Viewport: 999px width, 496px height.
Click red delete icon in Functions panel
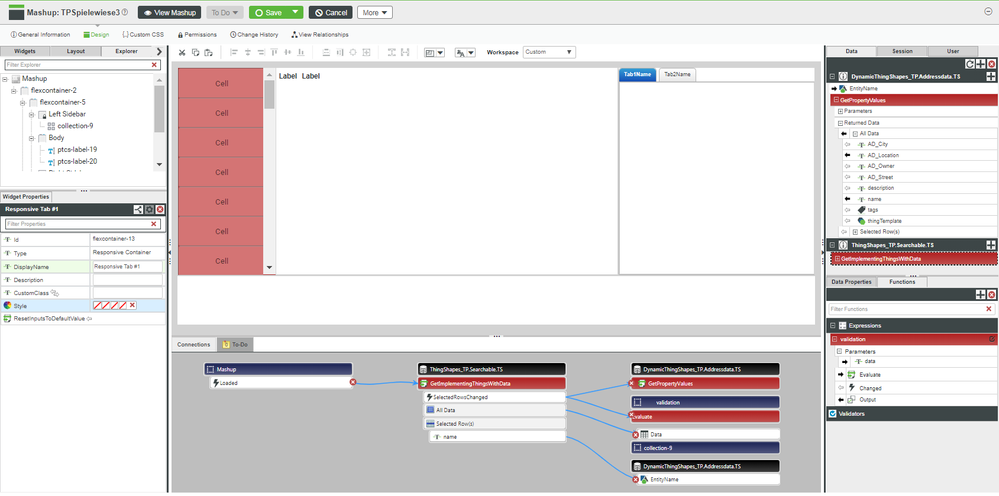[x=991, y=294]
